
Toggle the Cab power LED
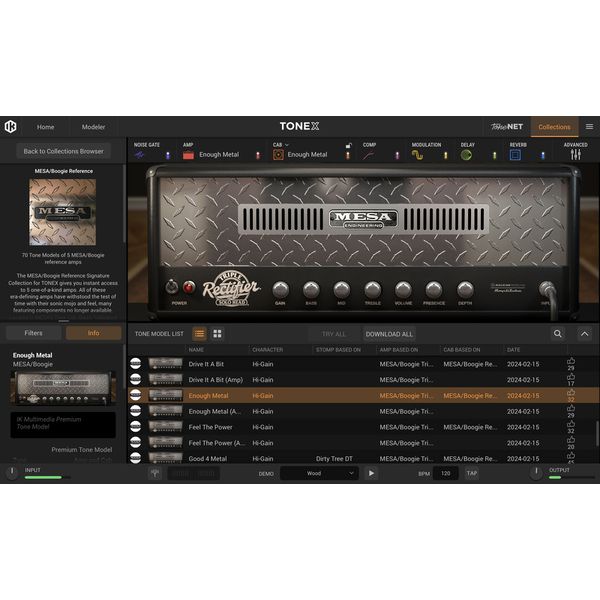(348, 155)
